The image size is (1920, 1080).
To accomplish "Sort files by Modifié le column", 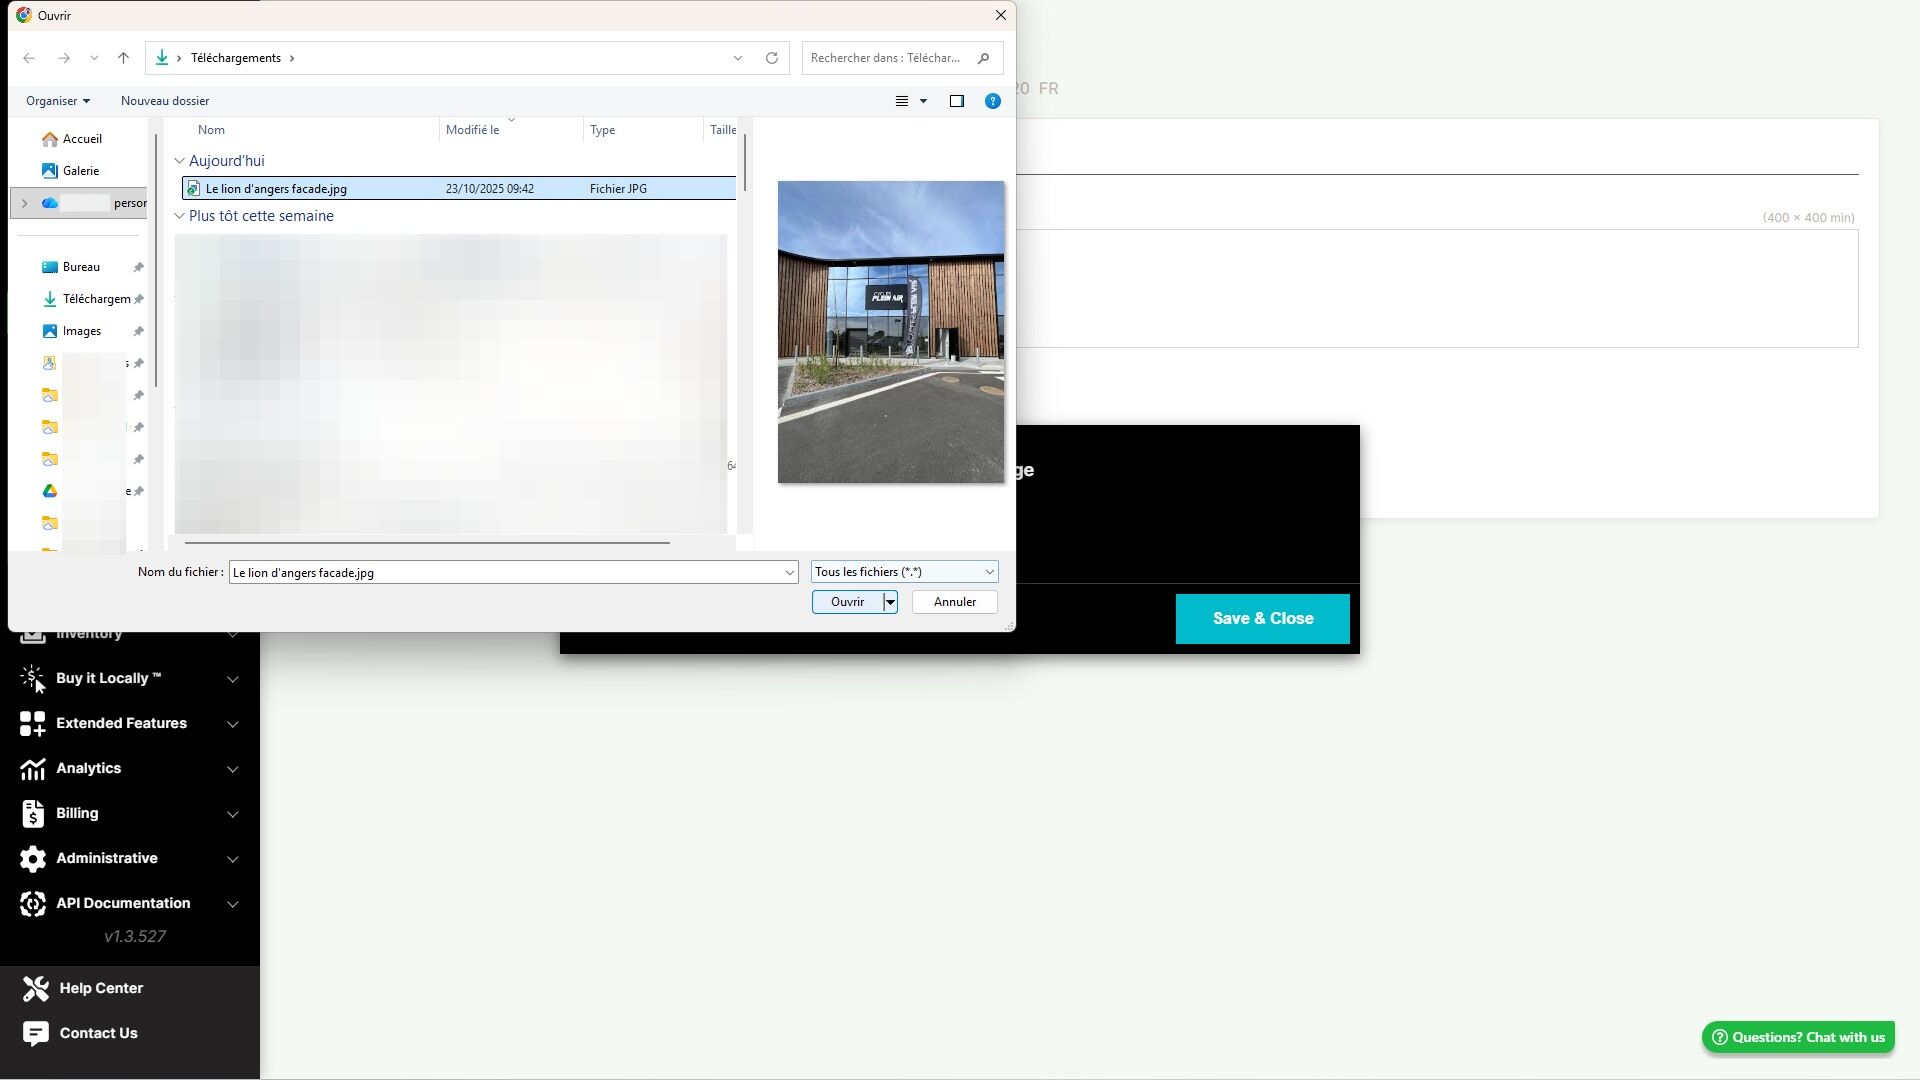I will pos(473,130).
